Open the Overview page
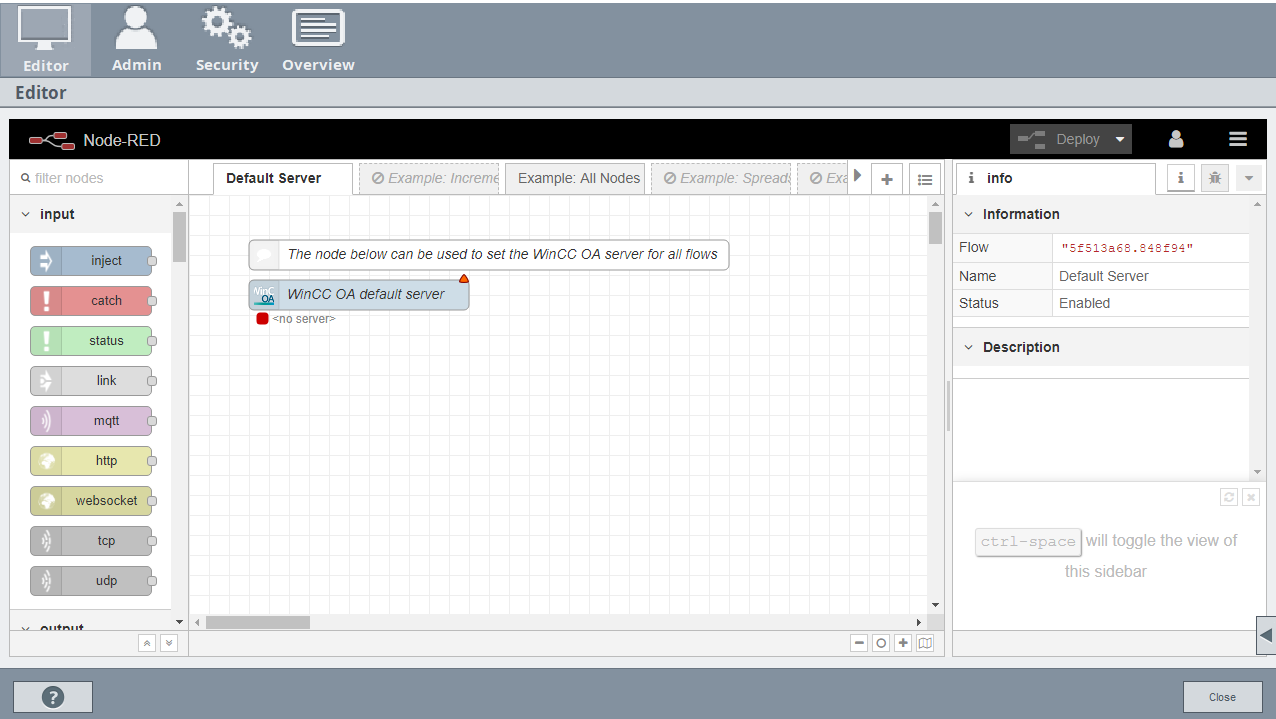 tap(318, 40)
